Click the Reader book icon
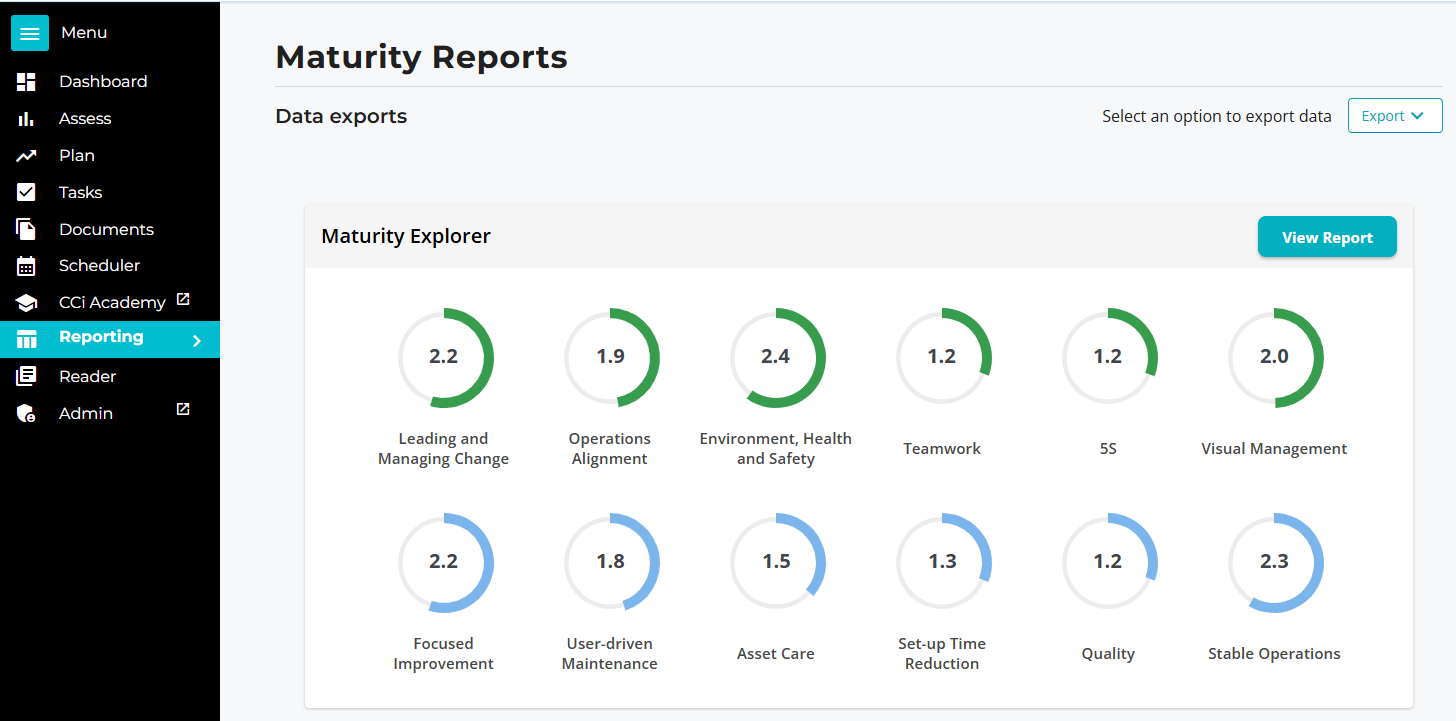 click(x=27, y=376)
